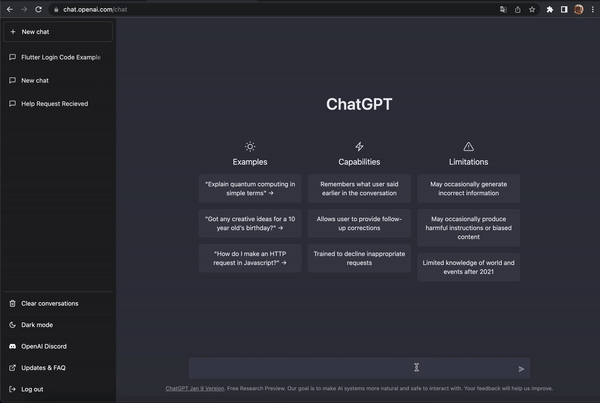600x403 pixels.
Task: Open Updates & FAQ
Action: [58, 367]
